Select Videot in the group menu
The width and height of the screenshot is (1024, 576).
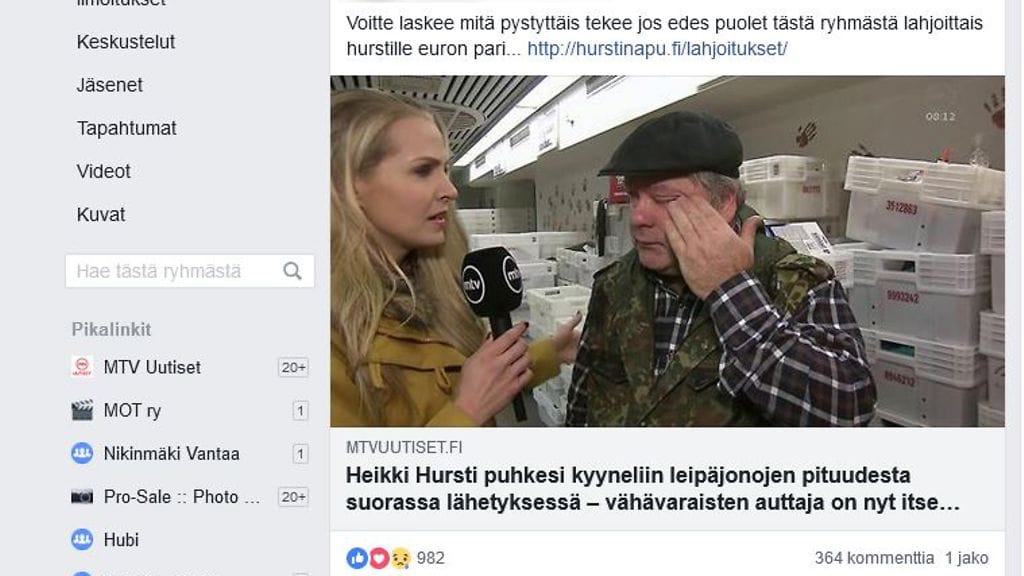(x=104, y=171)
